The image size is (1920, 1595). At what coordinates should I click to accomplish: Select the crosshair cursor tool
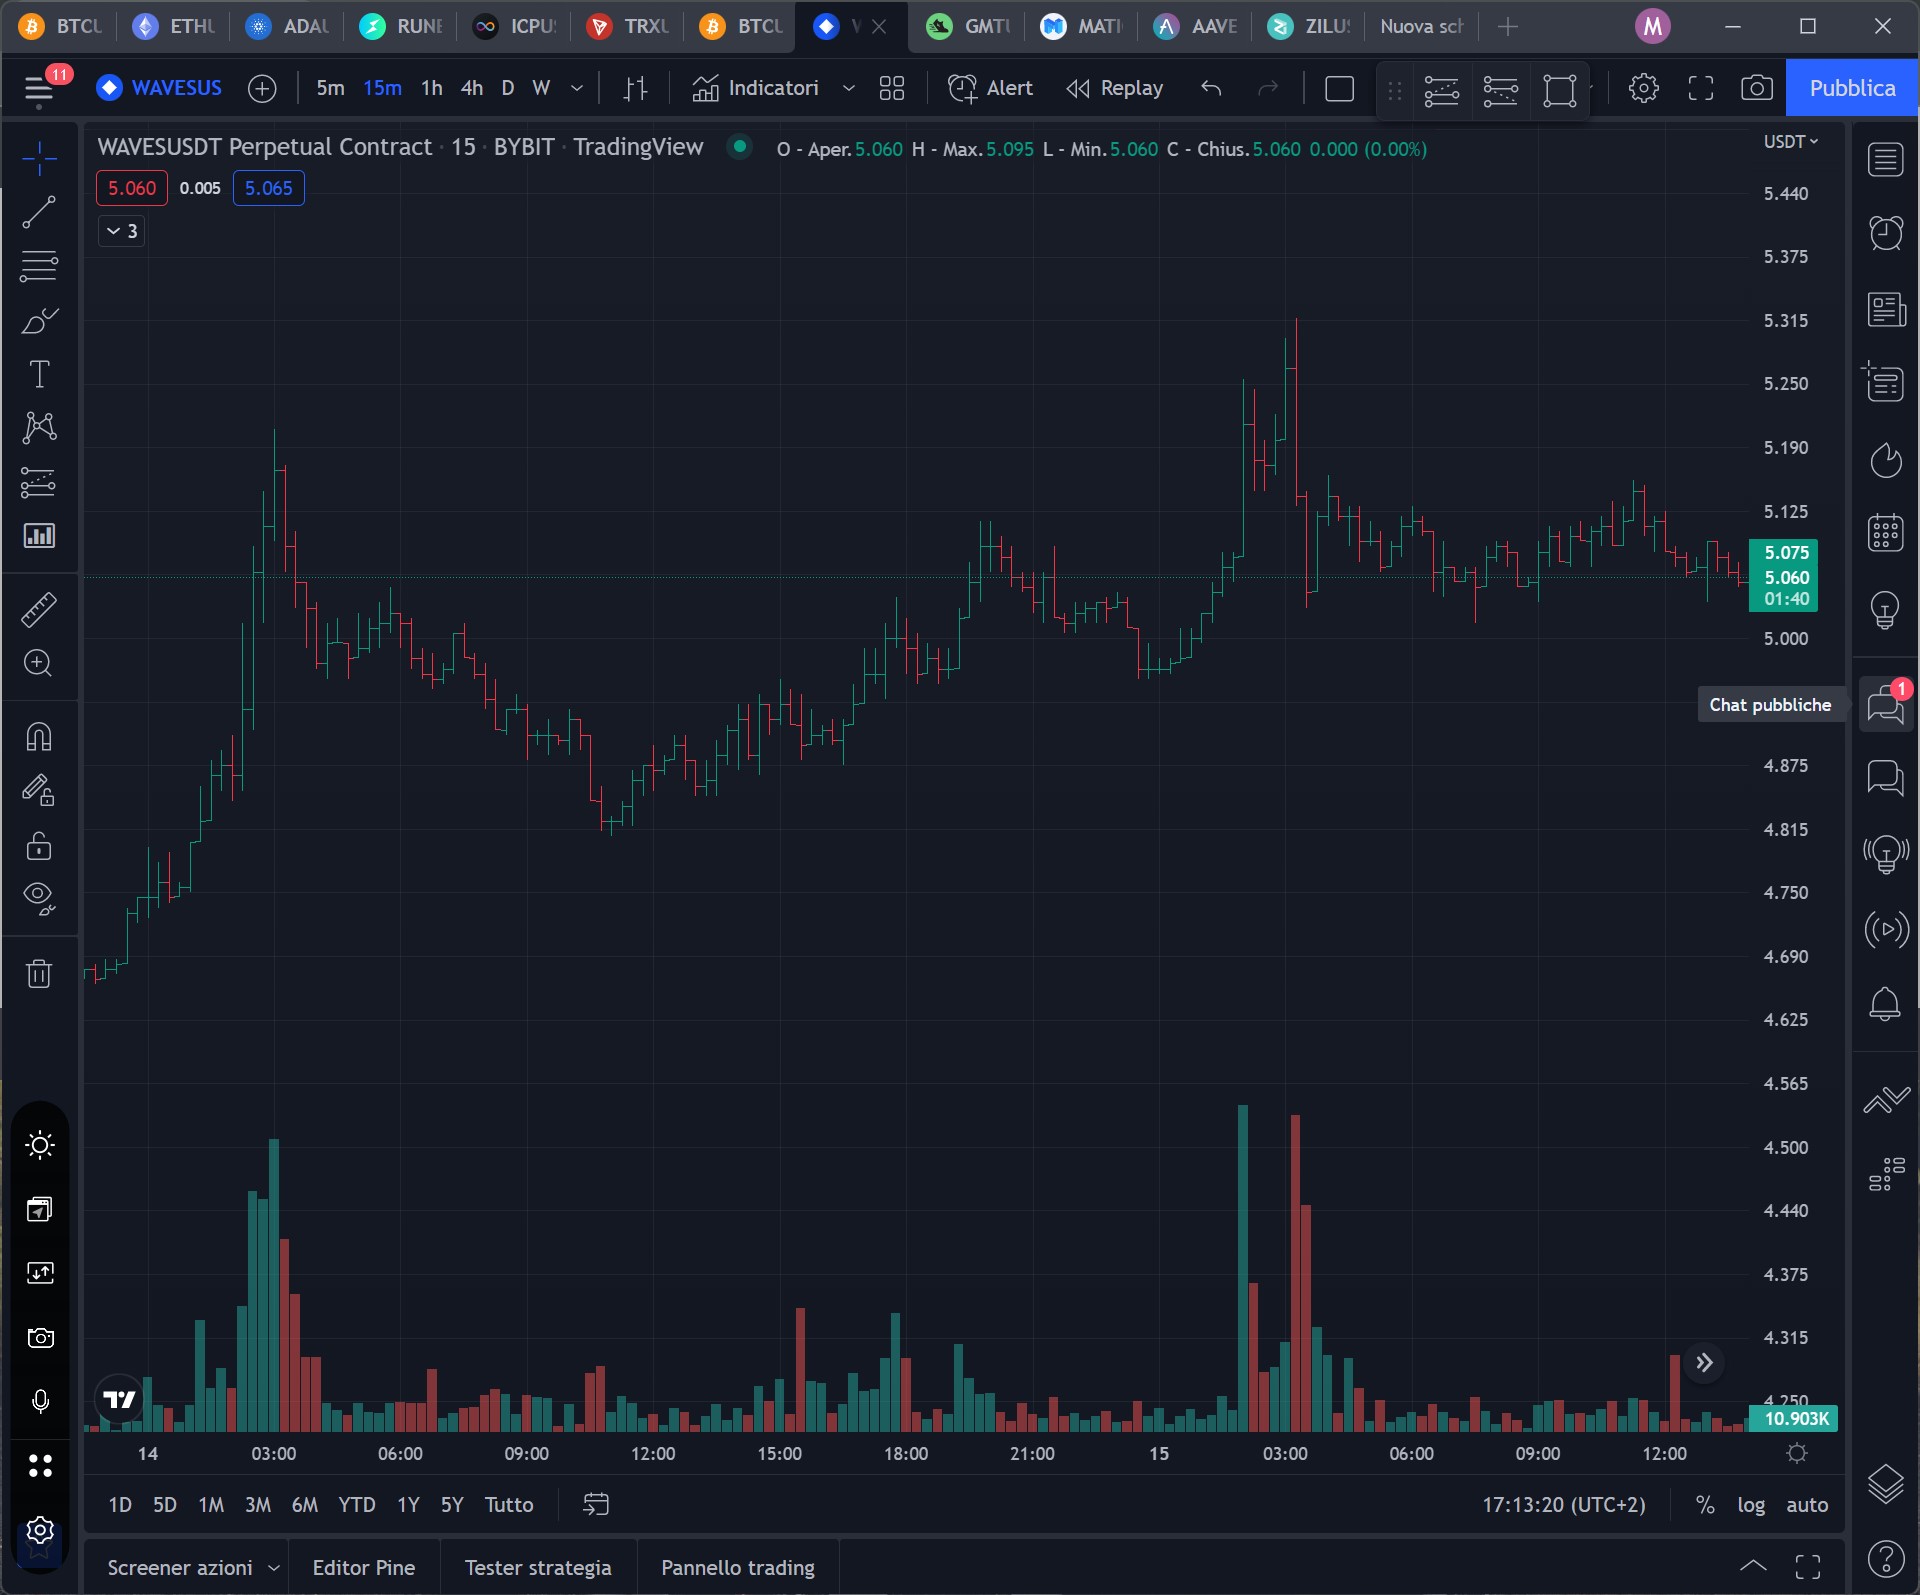(39, 158)
